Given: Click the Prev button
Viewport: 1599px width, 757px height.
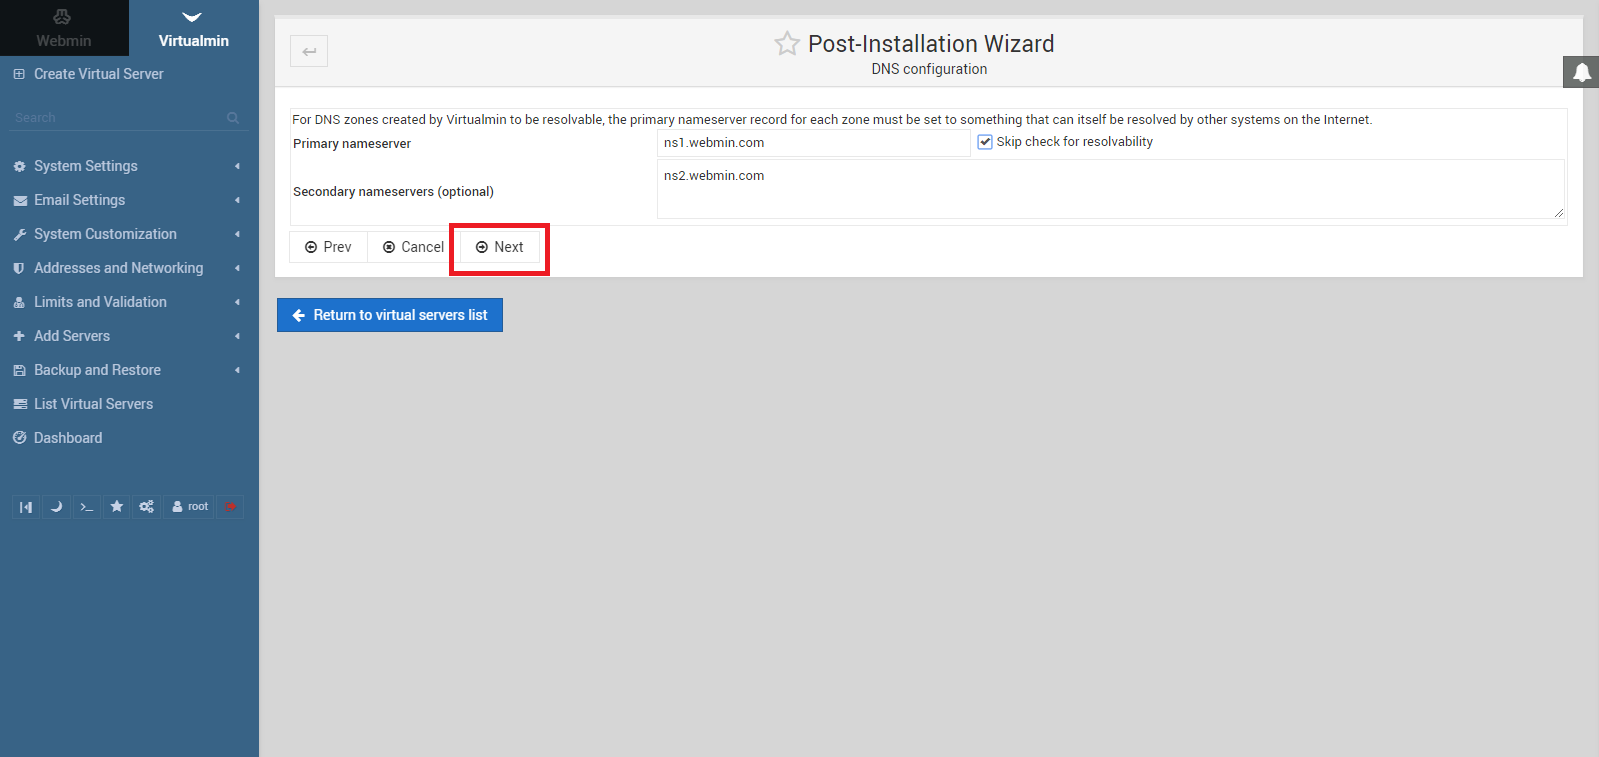Looking at the screenshot, I should [x=328, y=247].
